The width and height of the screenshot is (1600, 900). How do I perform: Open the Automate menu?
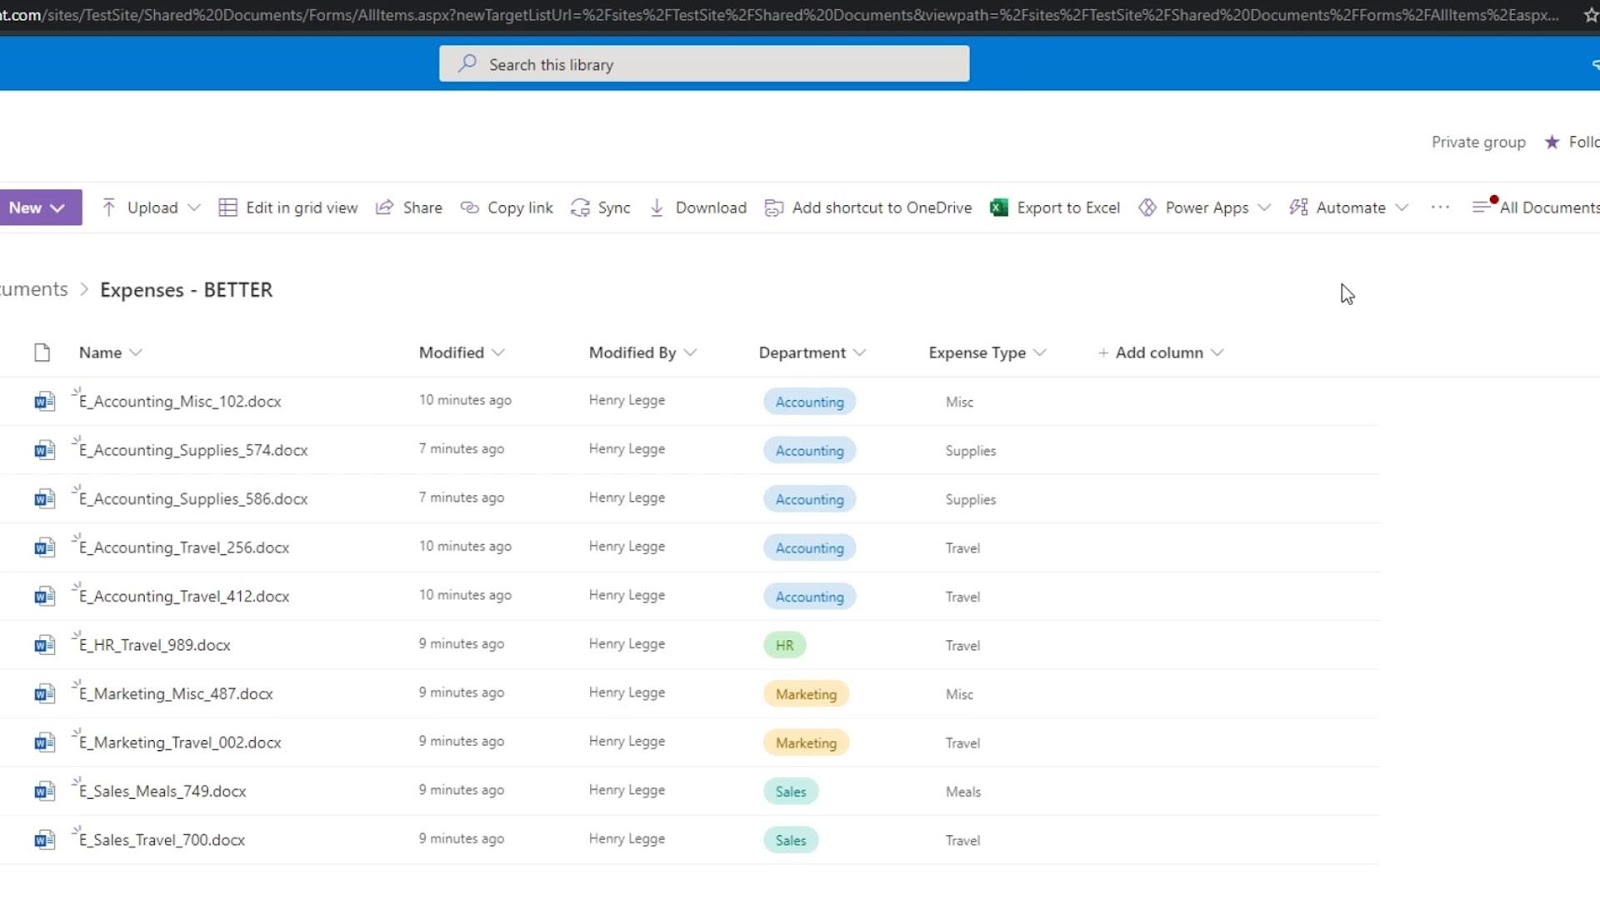click(x=1349, y=207)
